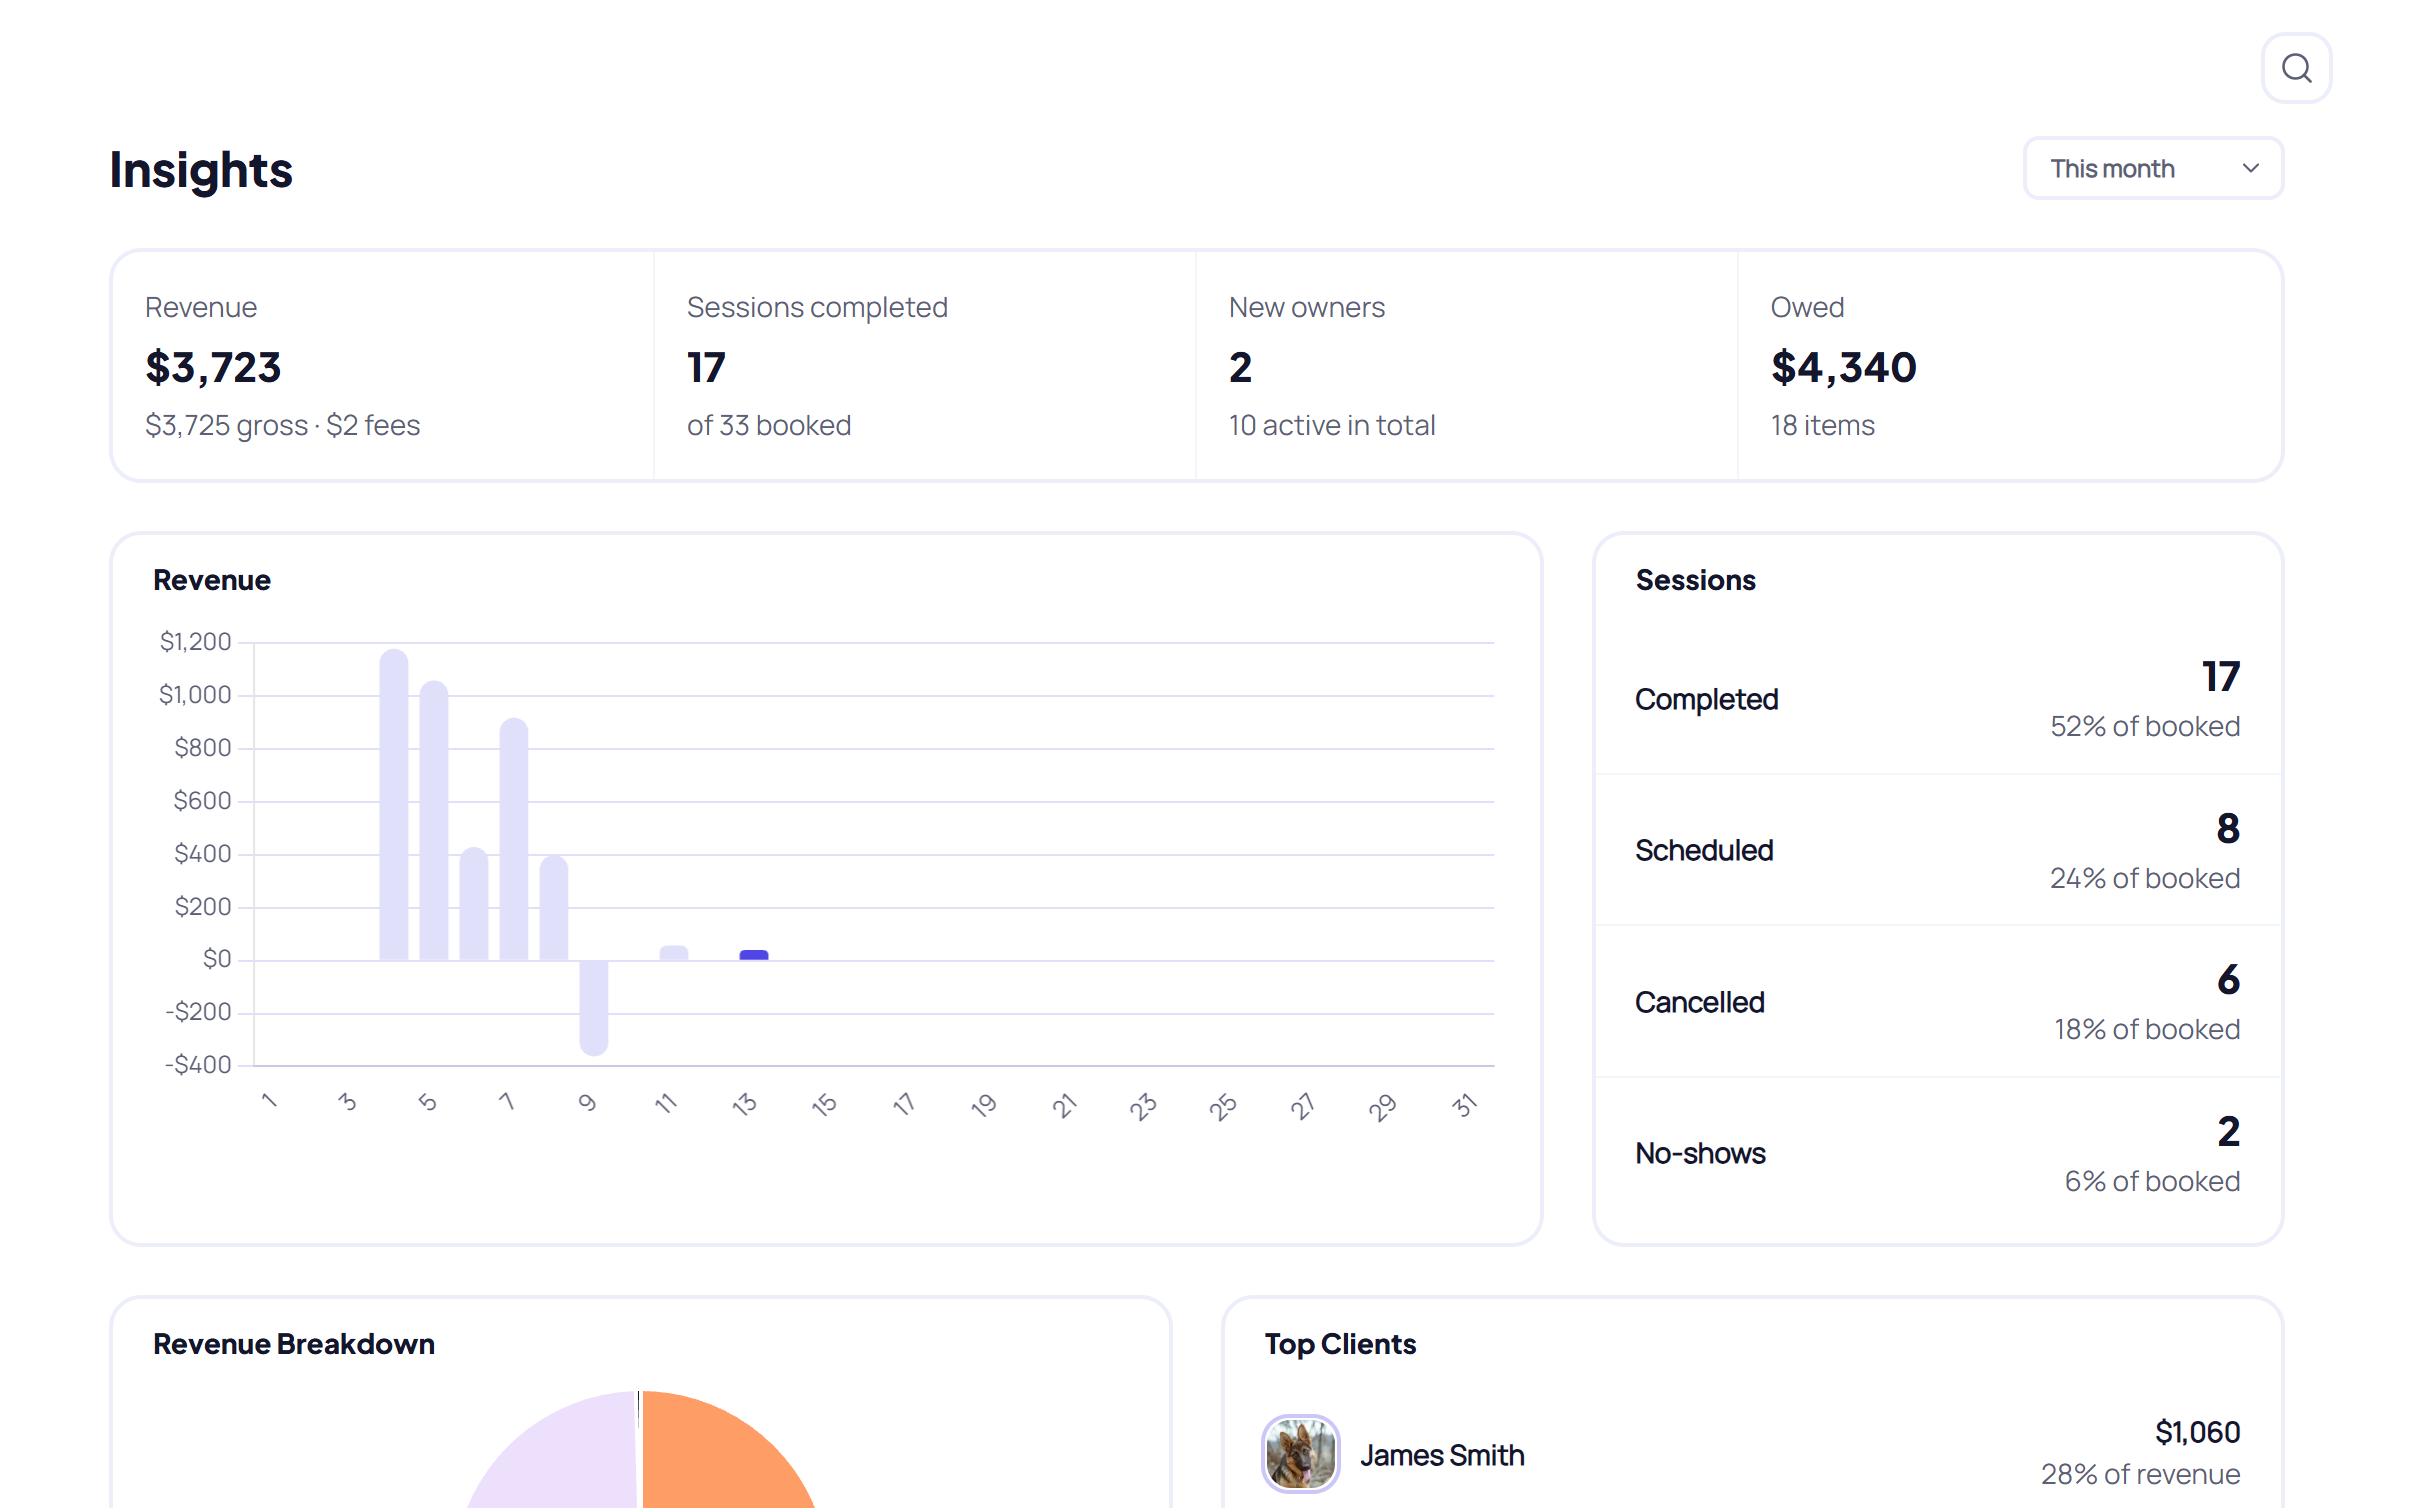Expand the This month period dropdown

click(2153, 168)
